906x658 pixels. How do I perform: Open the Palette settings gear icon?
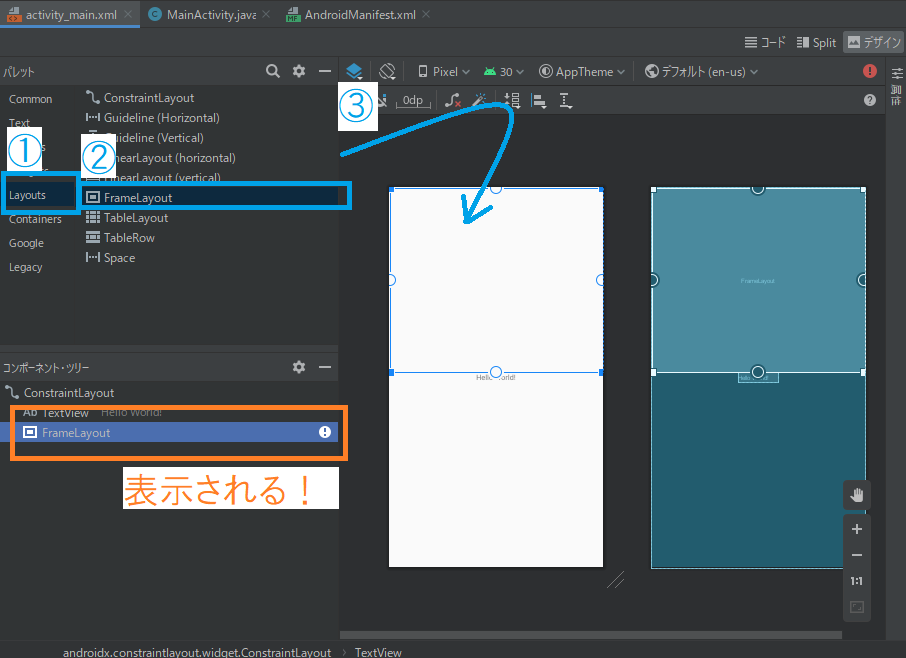(298, 71)
